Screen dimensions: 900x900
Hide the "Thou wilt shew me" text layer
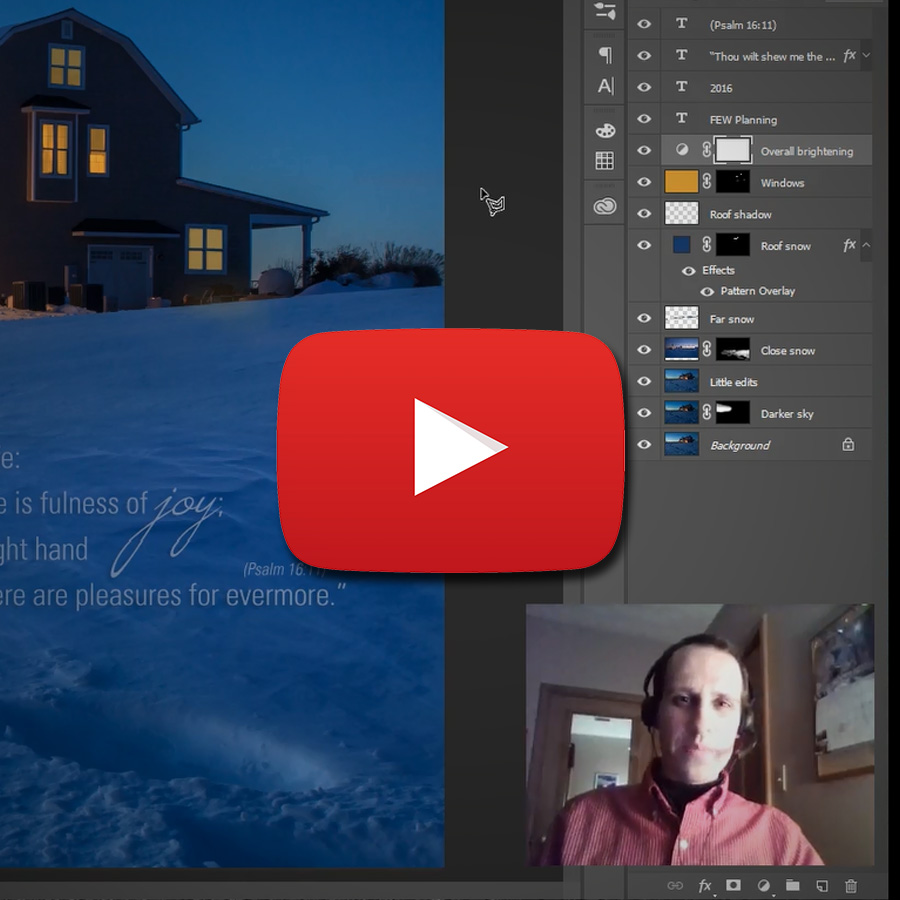pos(644,56)
